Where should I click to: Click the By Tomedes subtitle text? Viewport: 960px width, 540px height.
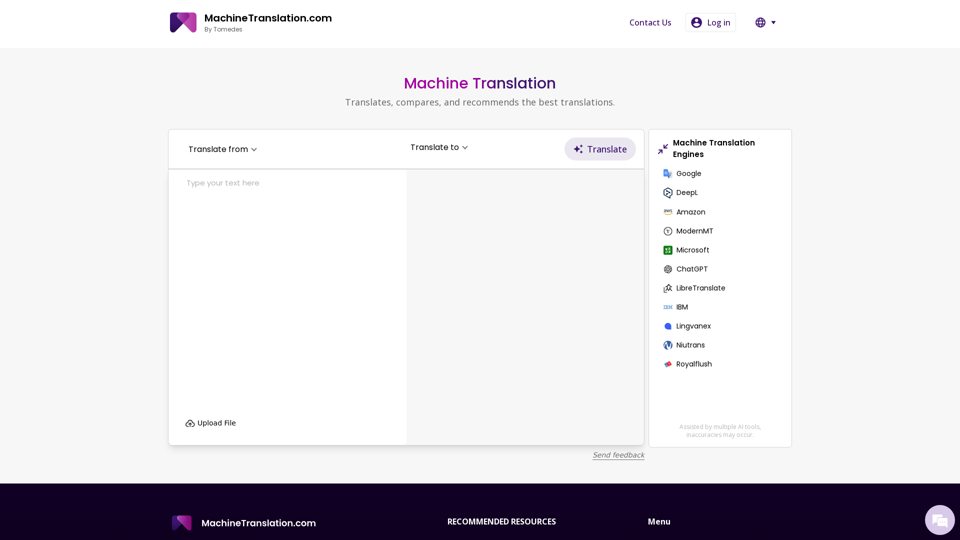tap(223, 29)
